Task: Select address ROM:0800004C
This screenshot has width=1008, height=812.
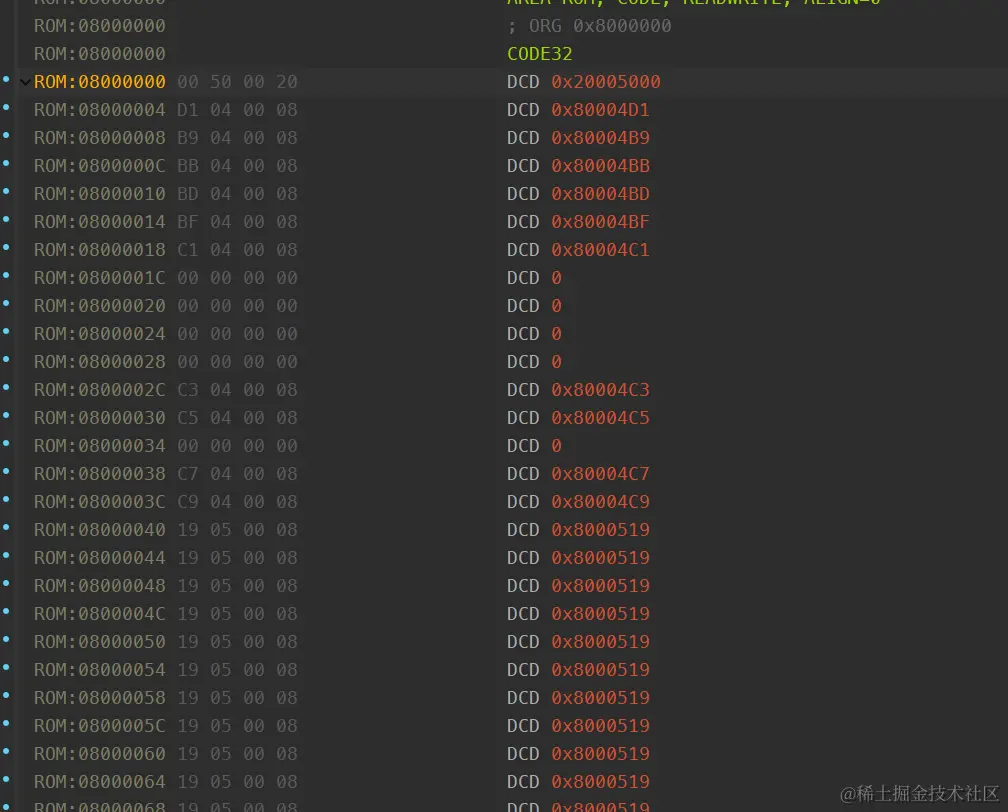Action: coord(100,614)
